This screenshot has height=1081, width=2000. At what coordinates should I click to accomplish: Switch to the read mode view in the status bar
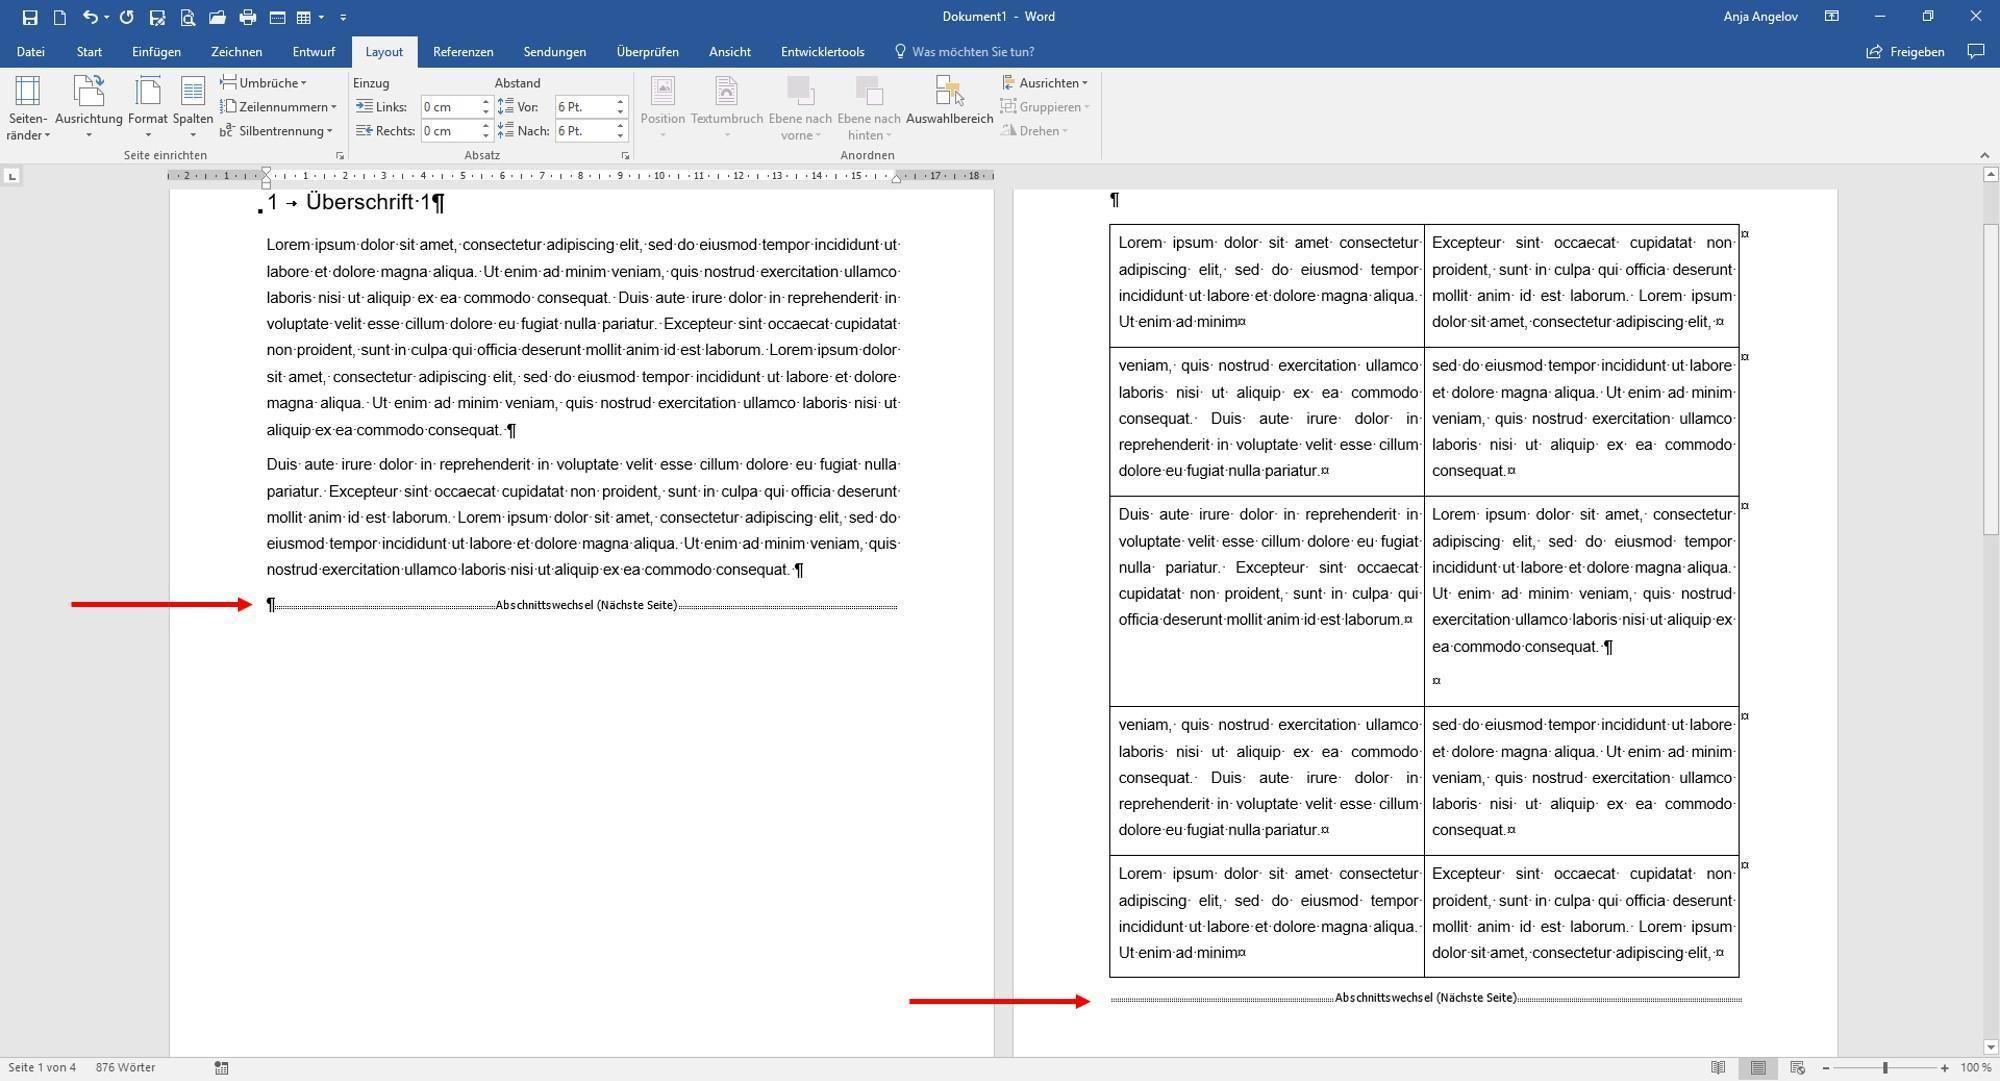click(x=1718, y=1068)
